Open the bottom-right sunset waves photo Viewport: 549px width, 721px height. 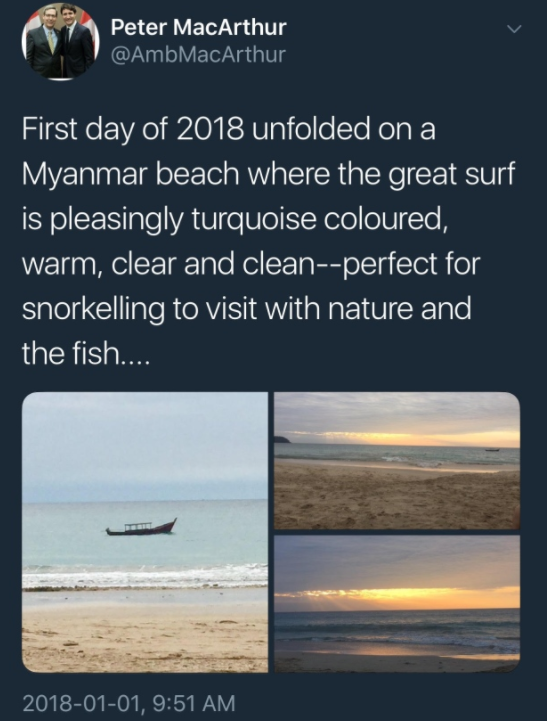click(397, 604)
